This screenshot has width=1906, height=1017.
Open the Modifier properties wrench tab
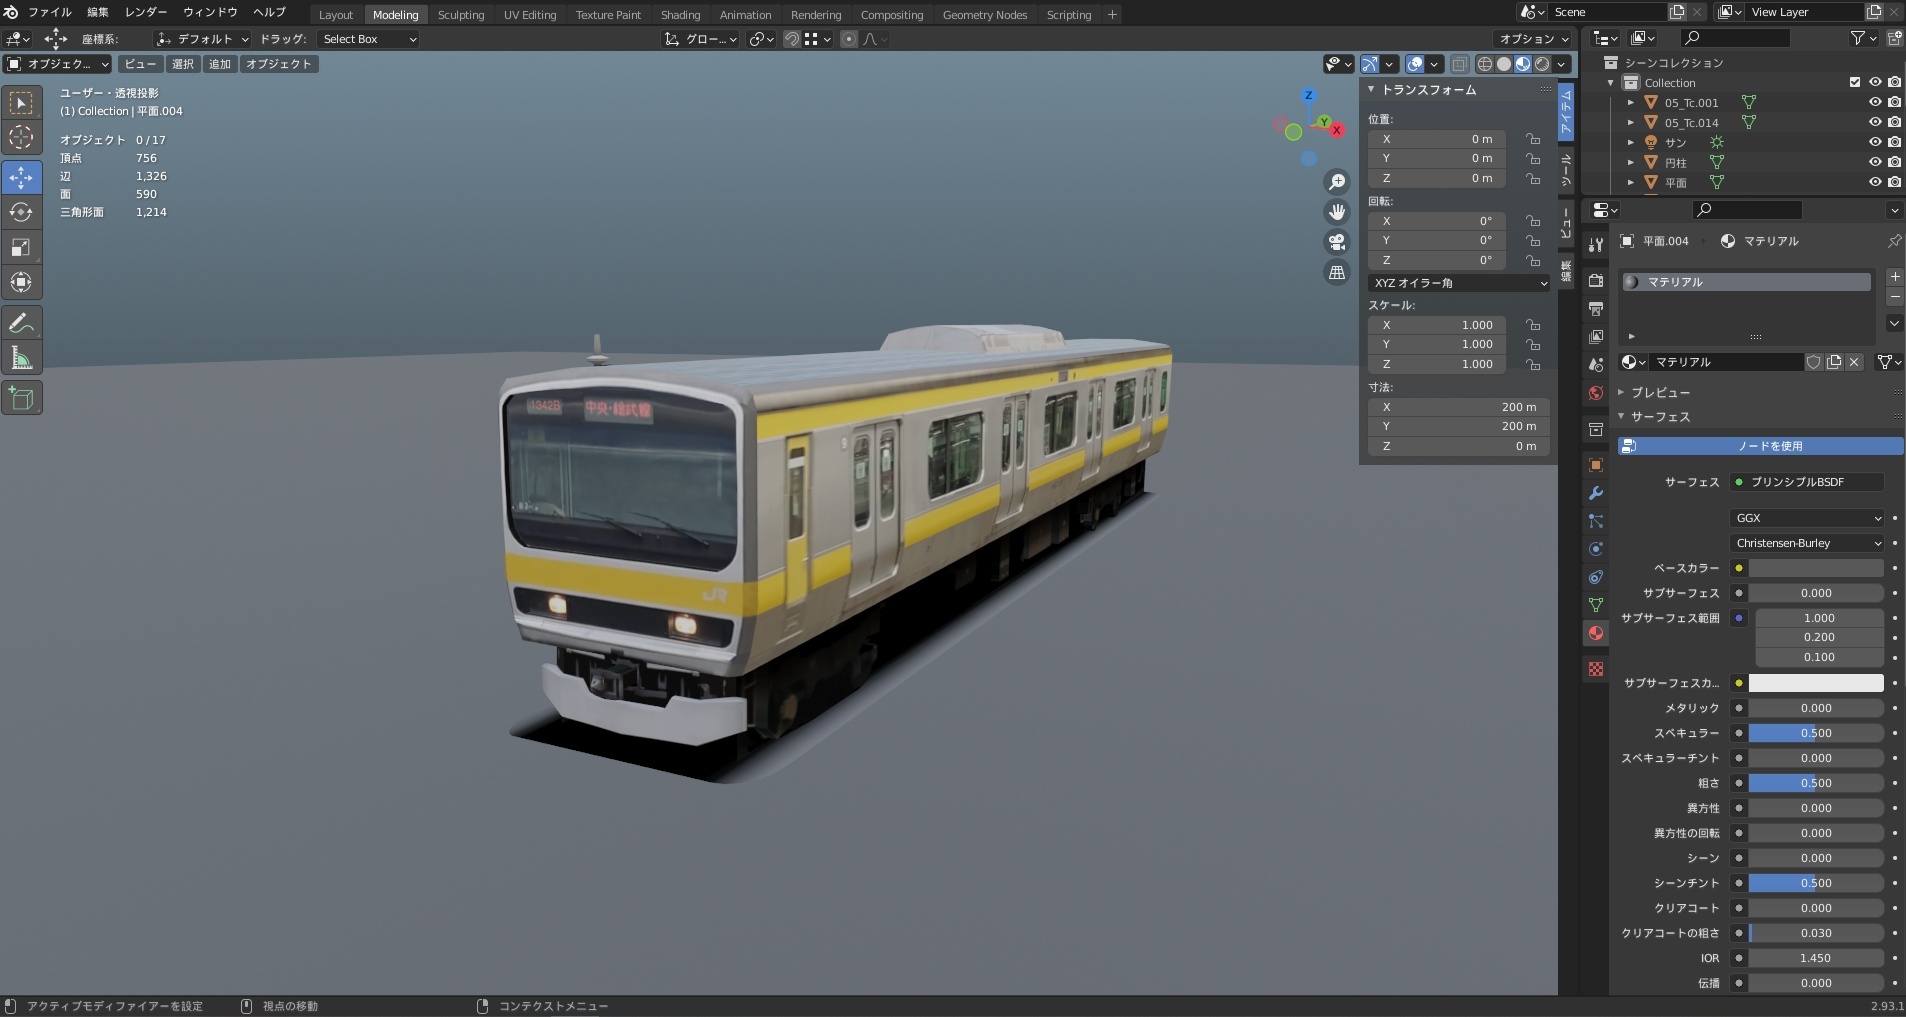click(1596, 493)
